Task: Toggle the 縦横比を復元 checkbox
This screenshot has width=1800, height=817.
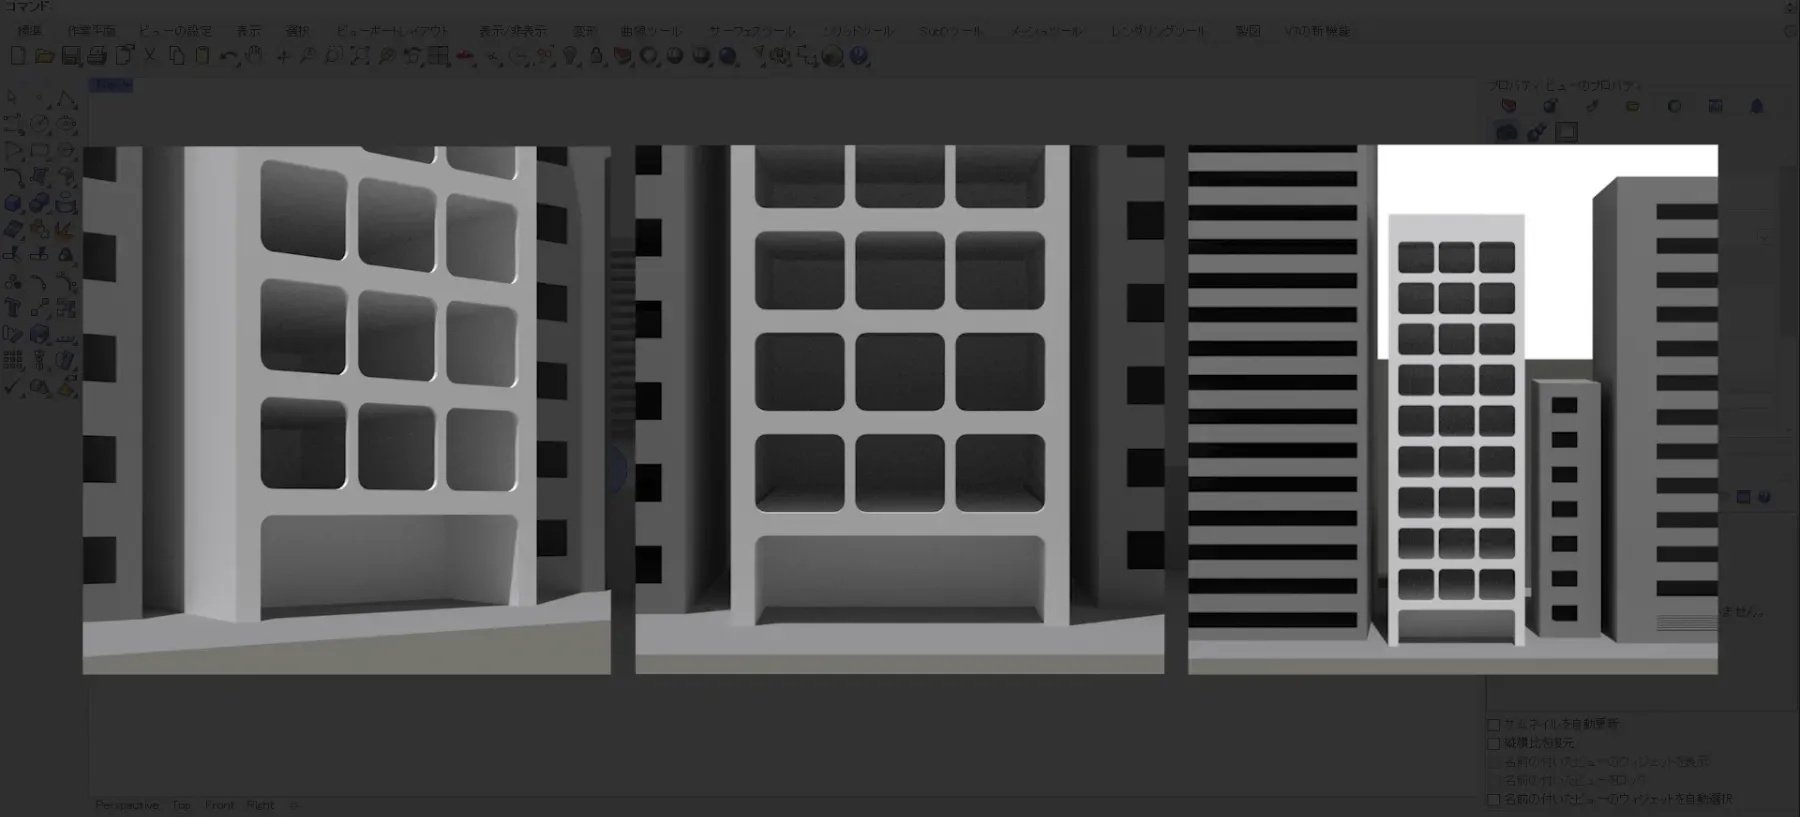Action: [1494, 743]
